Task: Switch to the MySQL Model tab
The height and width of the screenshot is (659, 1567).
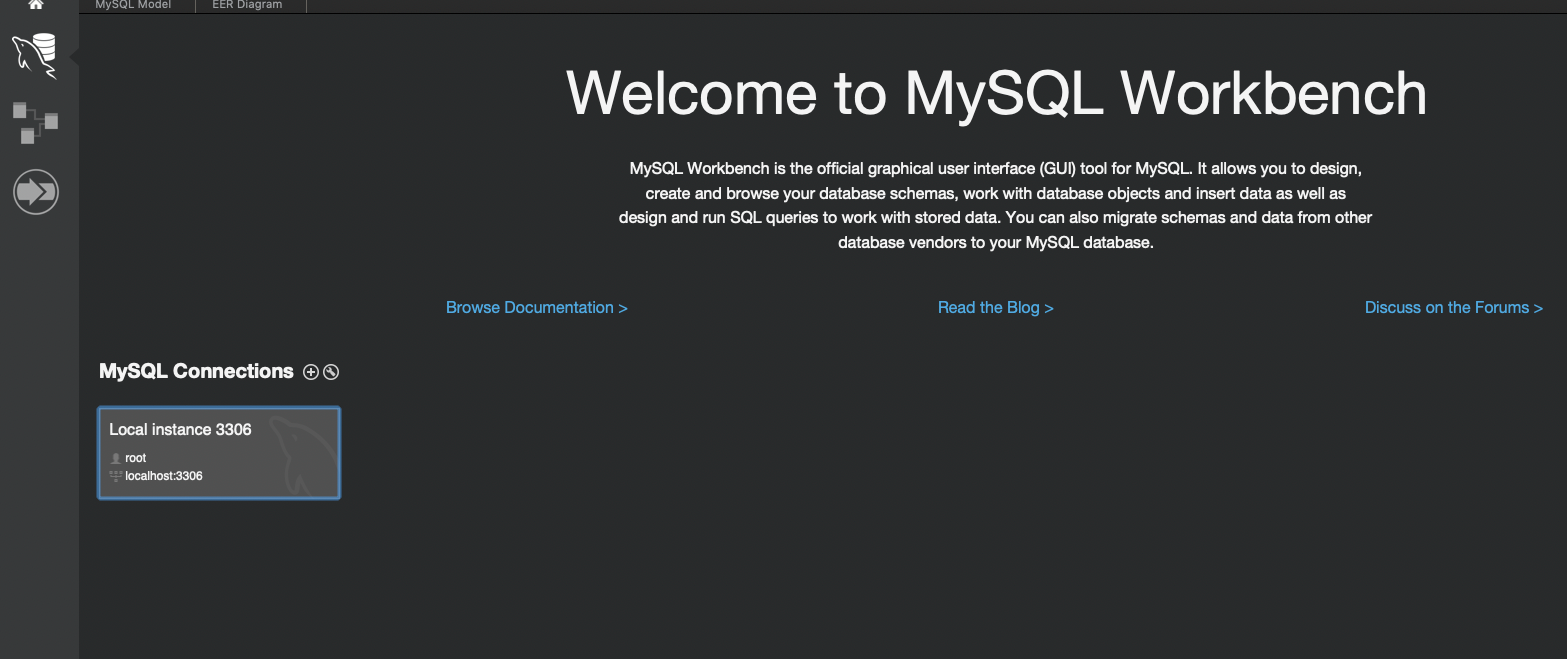Action: (133, 5)
